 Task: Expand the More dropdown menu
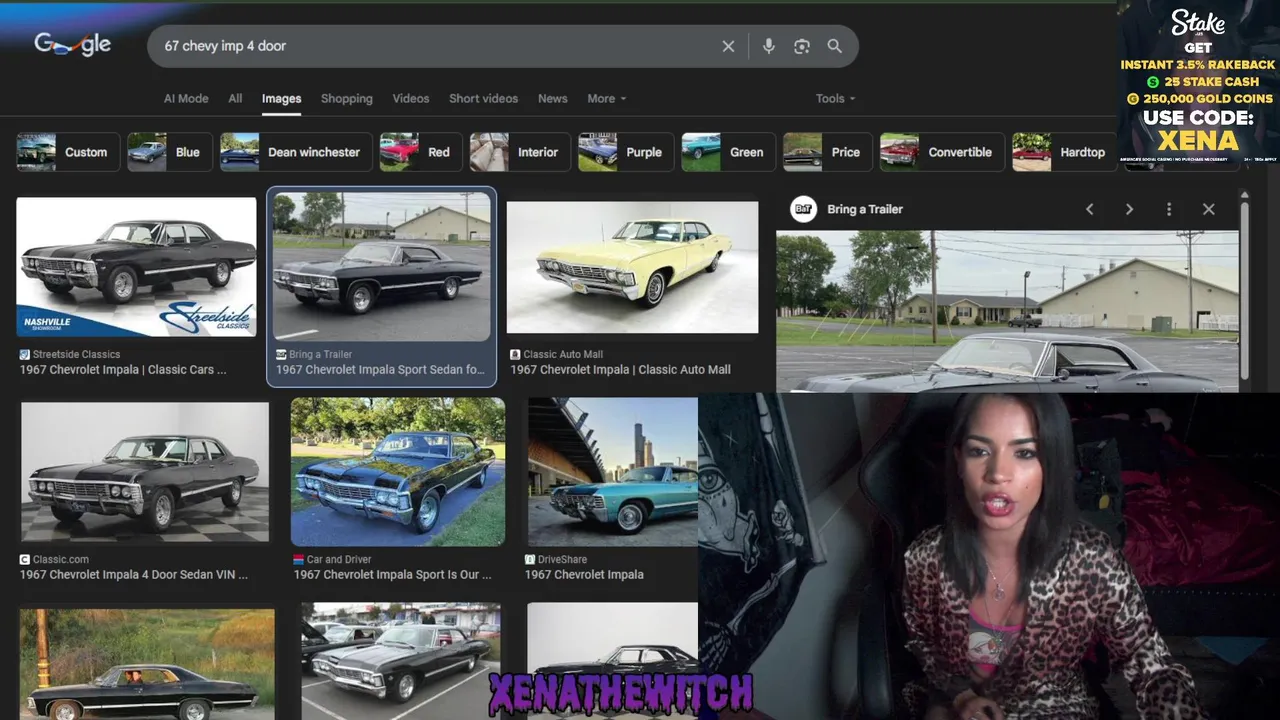coord(606,98)
